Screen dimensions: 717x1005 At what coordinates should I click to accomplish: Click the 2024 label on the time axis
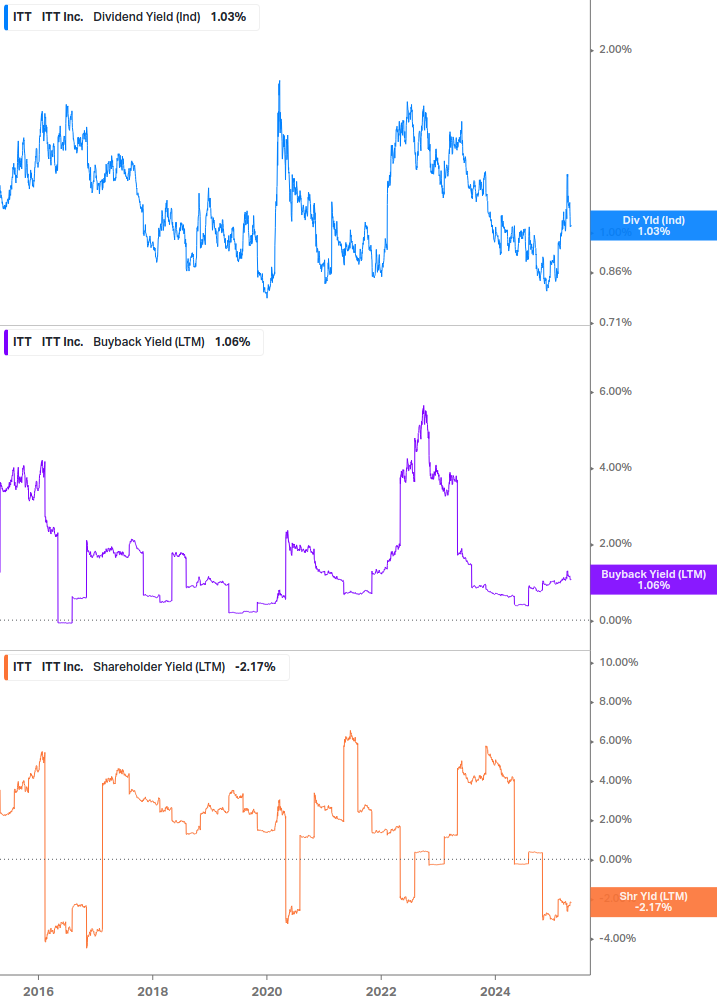tap(495, 992)
